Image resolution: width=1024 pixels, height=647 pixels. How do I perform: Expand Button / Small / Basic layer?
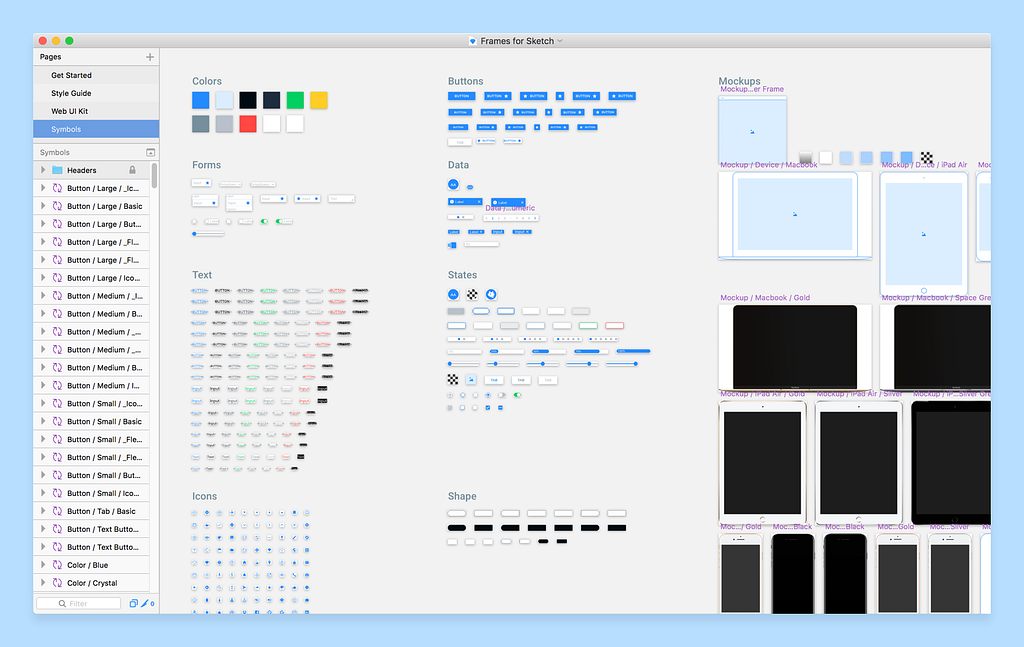coord(42,421)
